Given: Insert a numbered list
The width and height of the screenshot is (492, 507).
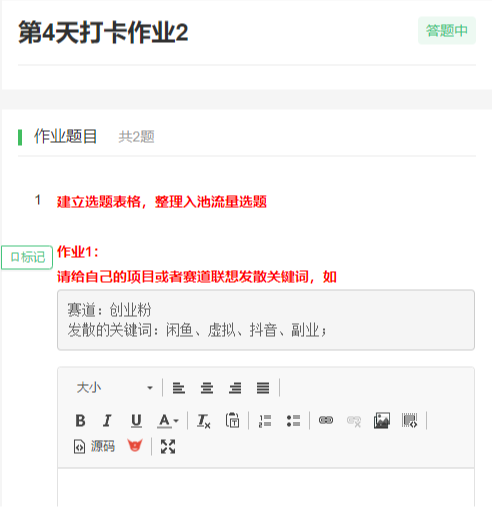Looking at the screenshot, I should 265,421.
